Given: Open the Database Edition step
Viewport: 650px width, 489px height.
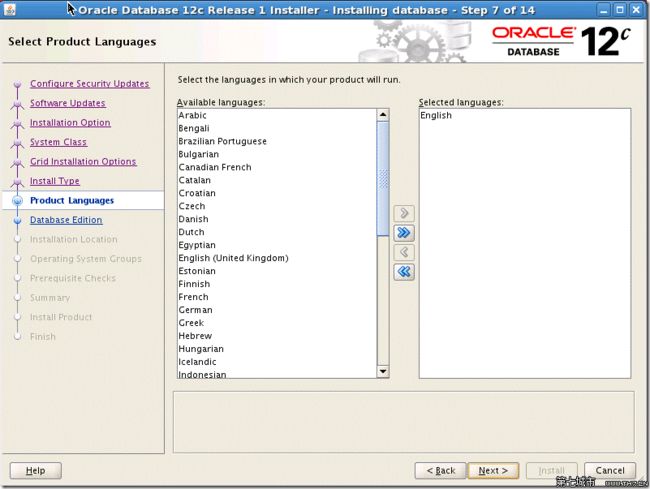Looking at the screenshot, I should click(66, 220).
